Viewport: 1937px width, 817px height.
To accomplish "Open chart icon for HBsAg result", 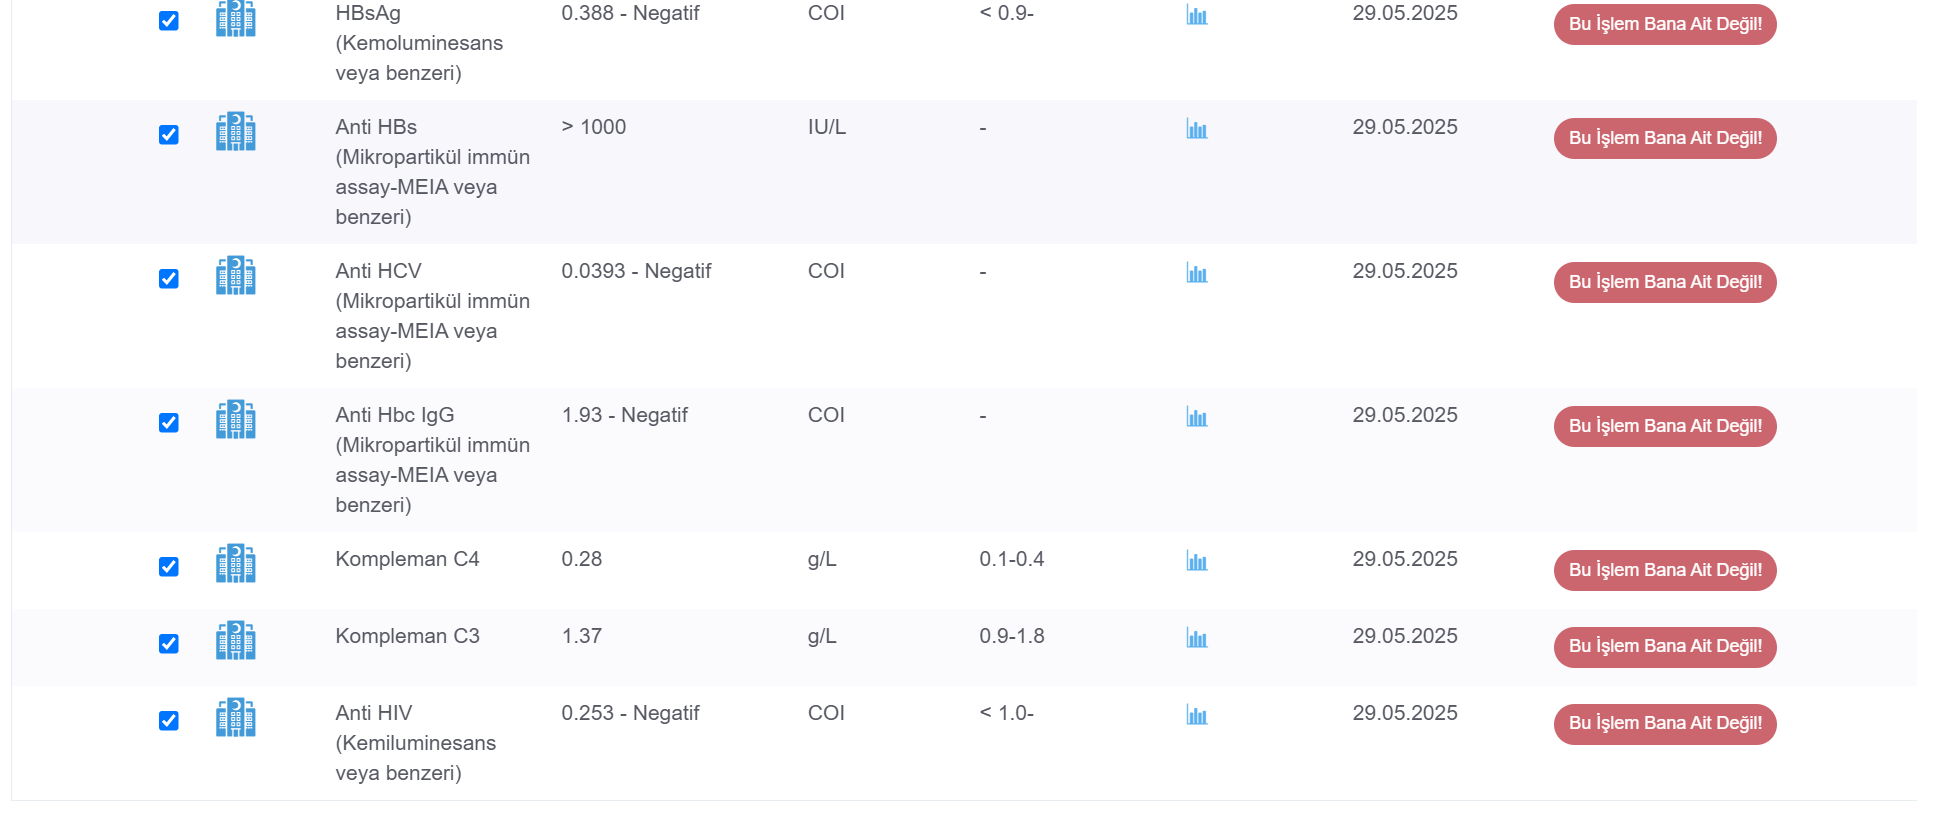I will 1197,15.
